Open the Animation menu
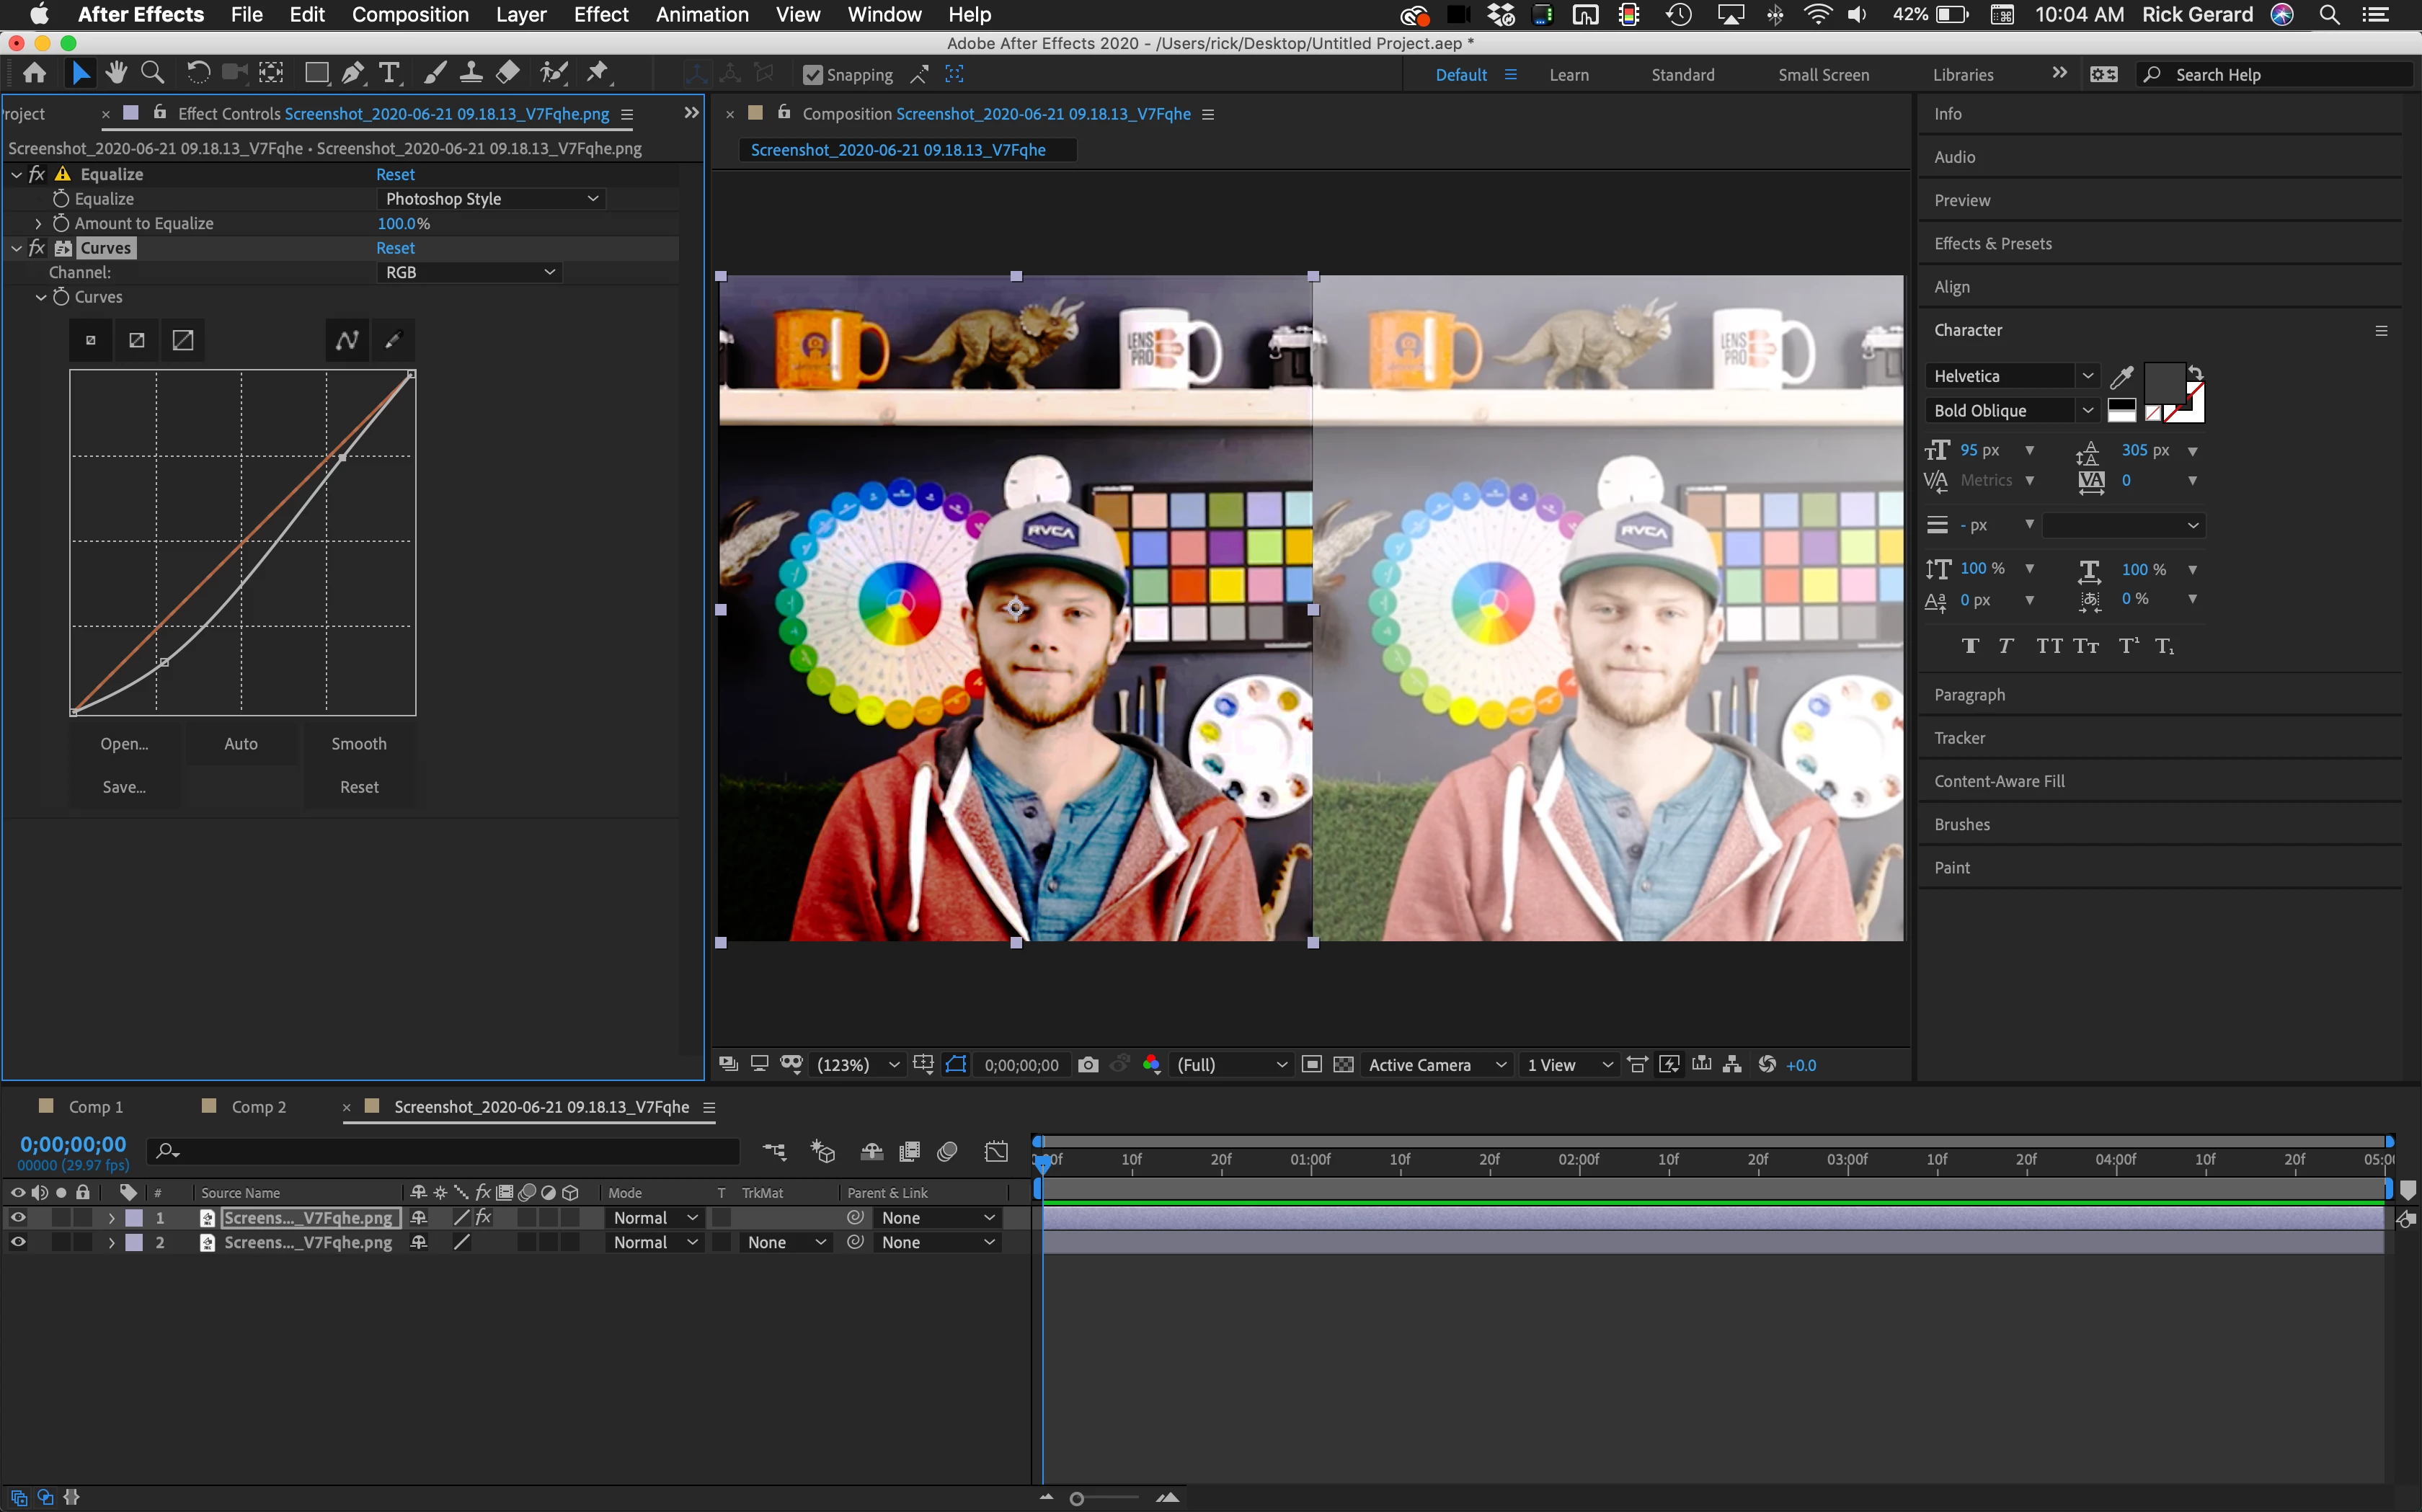Image resolution: width=2422 pixels, height=1512 pixels. 701,15
